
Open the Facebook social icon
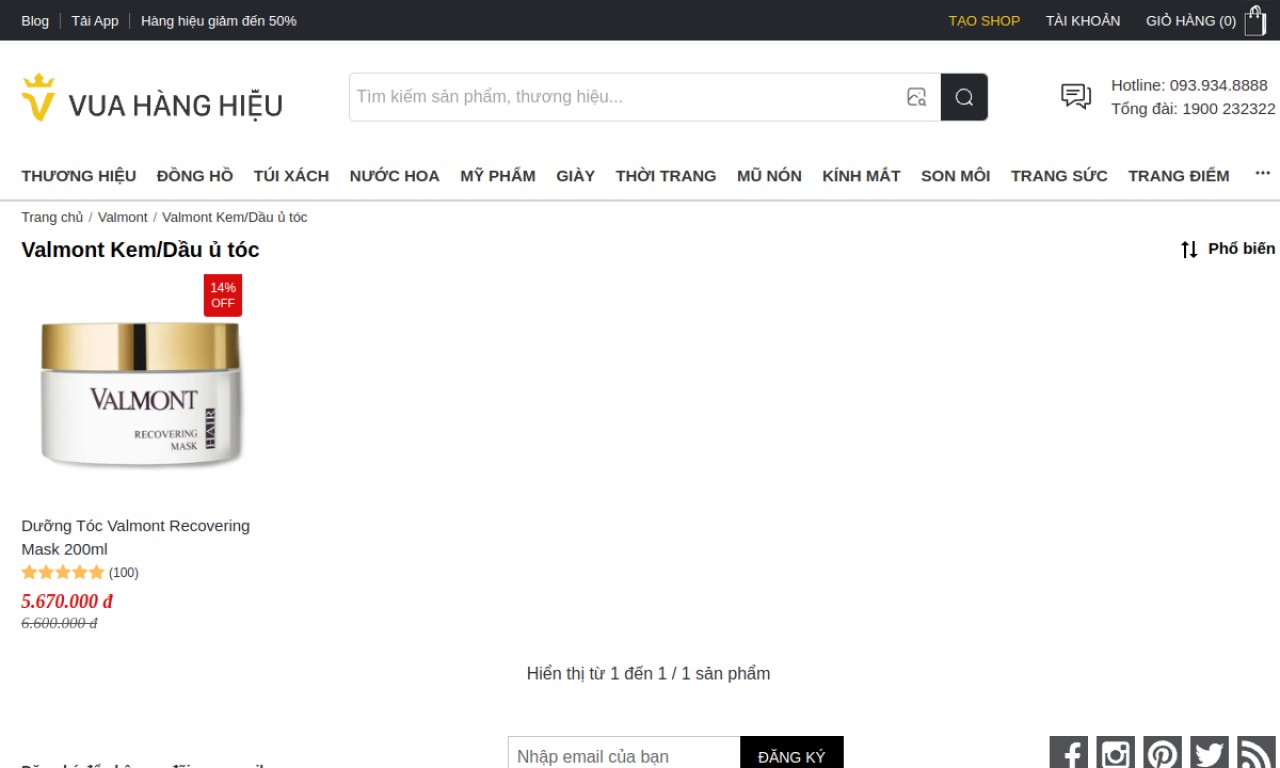click(x=1068, y=753)
